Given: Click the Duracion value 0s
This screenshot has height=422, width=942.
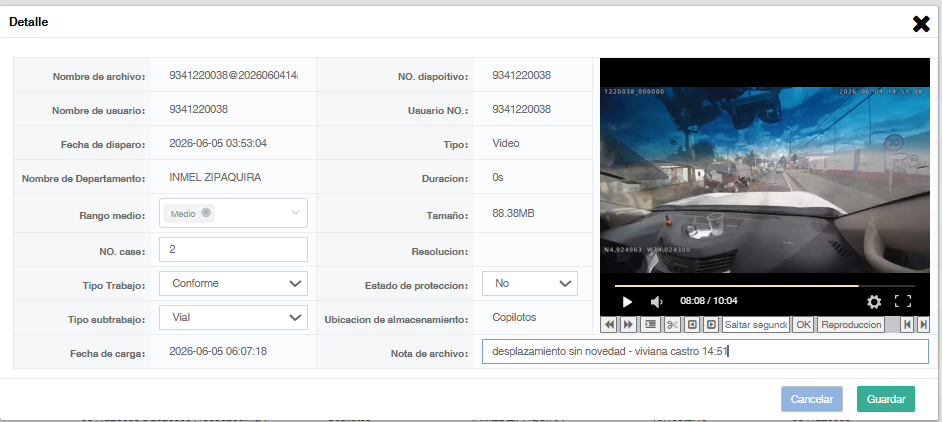Looking at the screenshot, I should tap(497, 178).
